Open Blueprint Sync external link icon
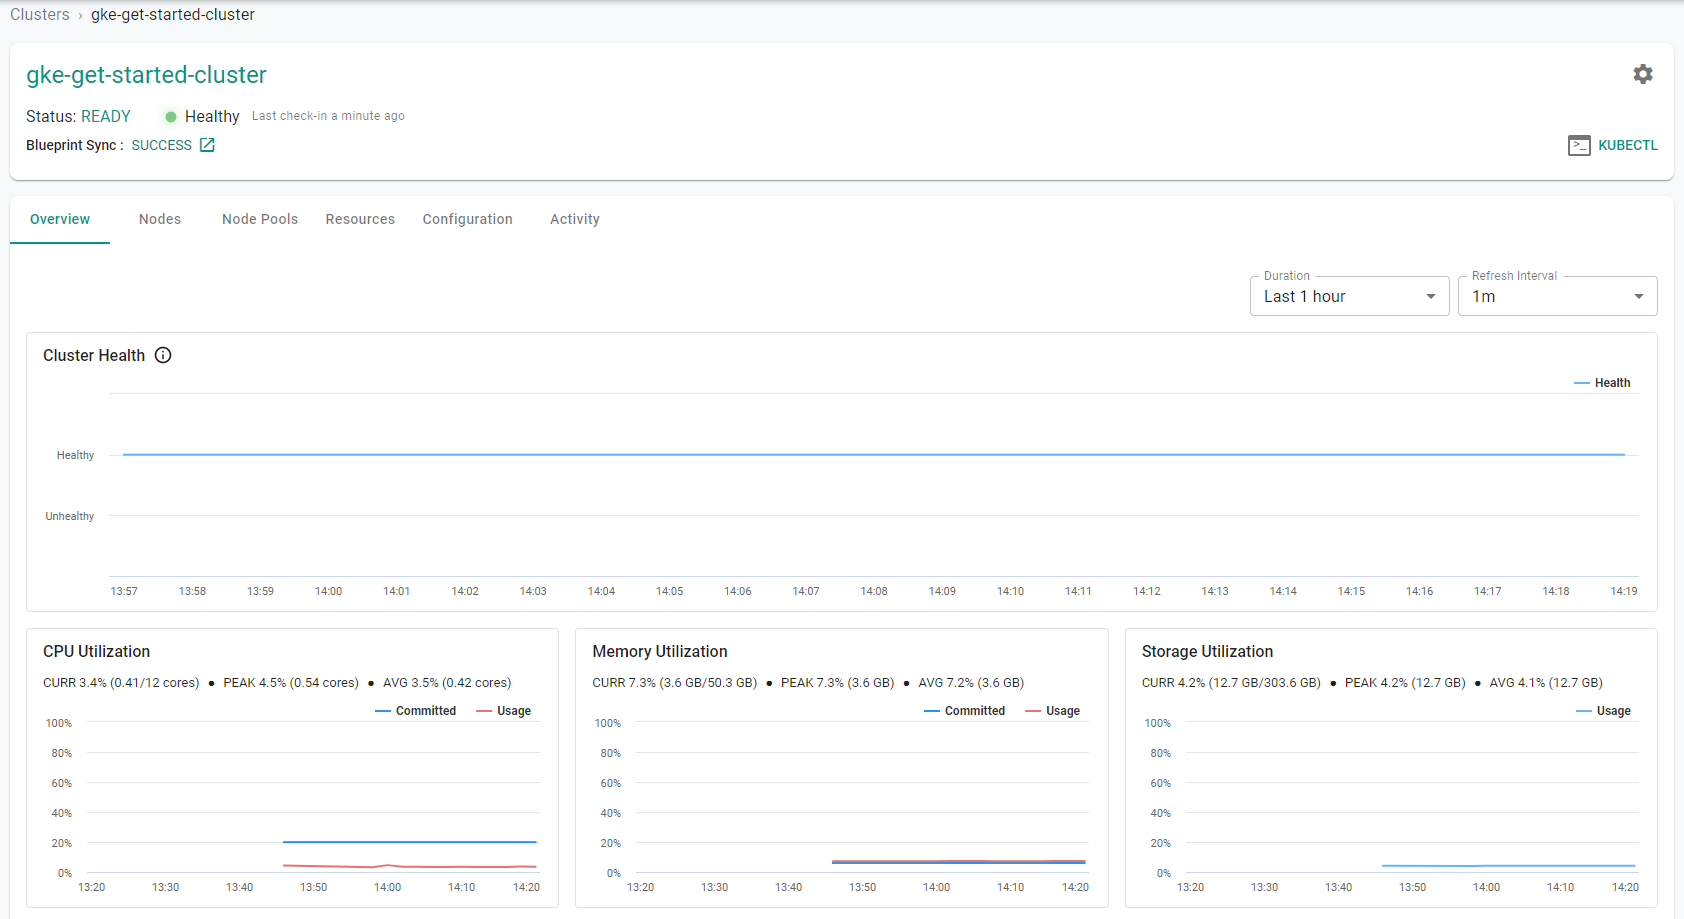The width and height of the screenshot is (1684, 919). click(x=207, y=145)
